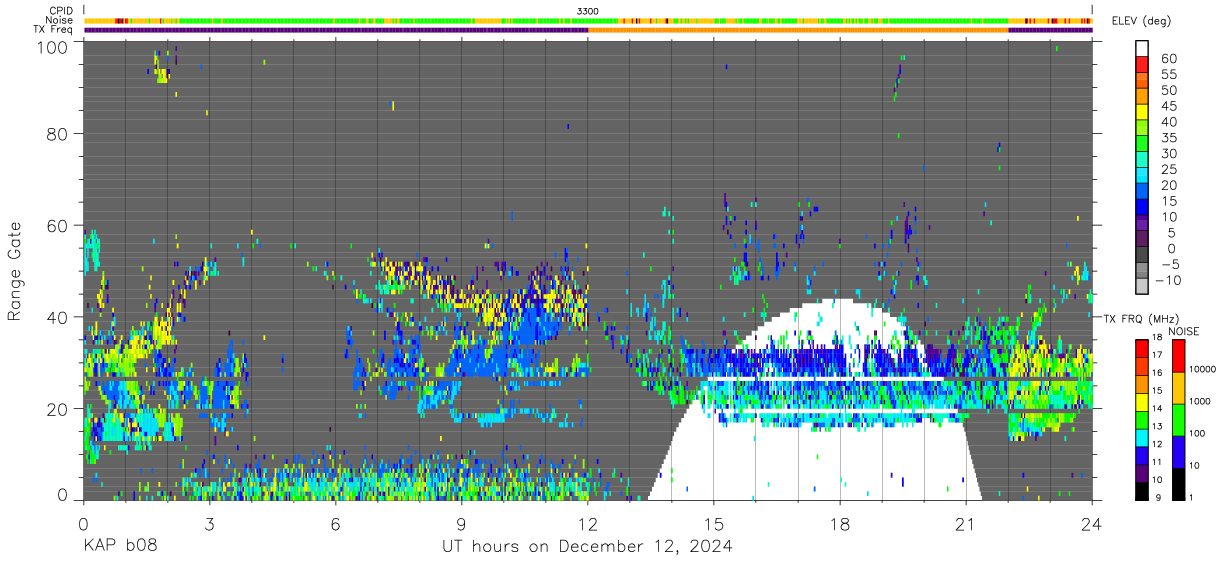The width and height of the screenshot is (1228, 567).
Task: Click the 25 label on the ELEV colorbar
Action: (1168, 169)
